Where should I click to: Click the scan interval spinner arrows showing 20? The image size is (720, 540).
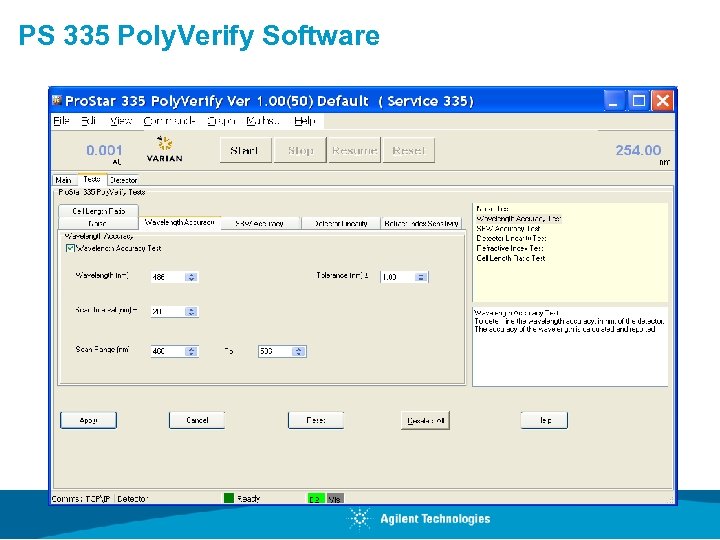click(191, 312)
